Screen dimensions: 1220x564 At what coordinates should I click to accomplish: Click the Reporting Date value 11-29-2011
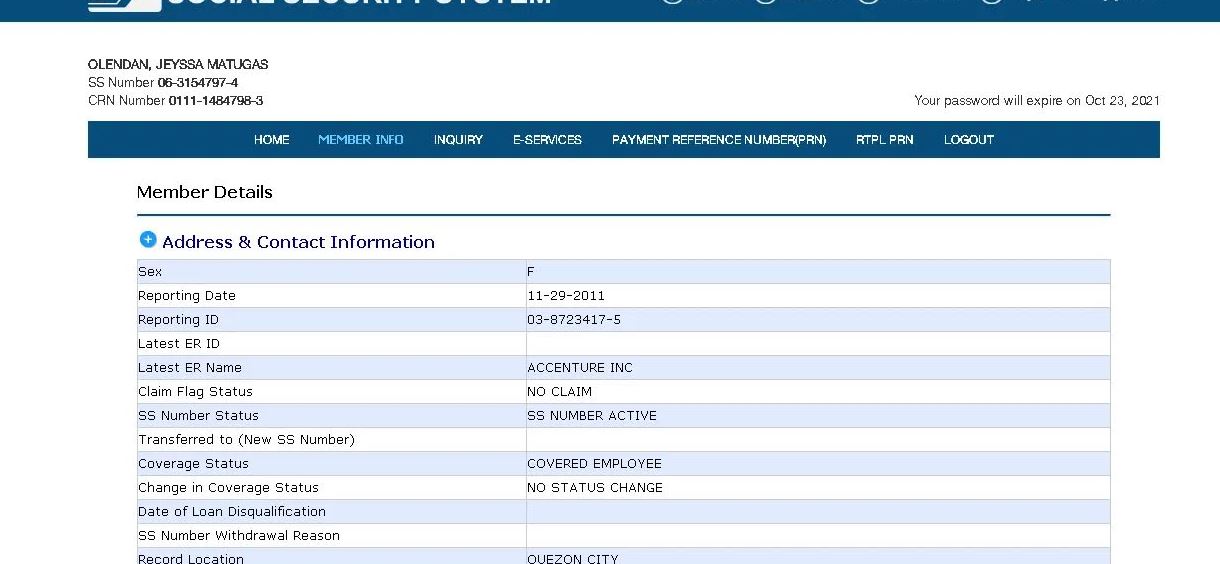566,296
